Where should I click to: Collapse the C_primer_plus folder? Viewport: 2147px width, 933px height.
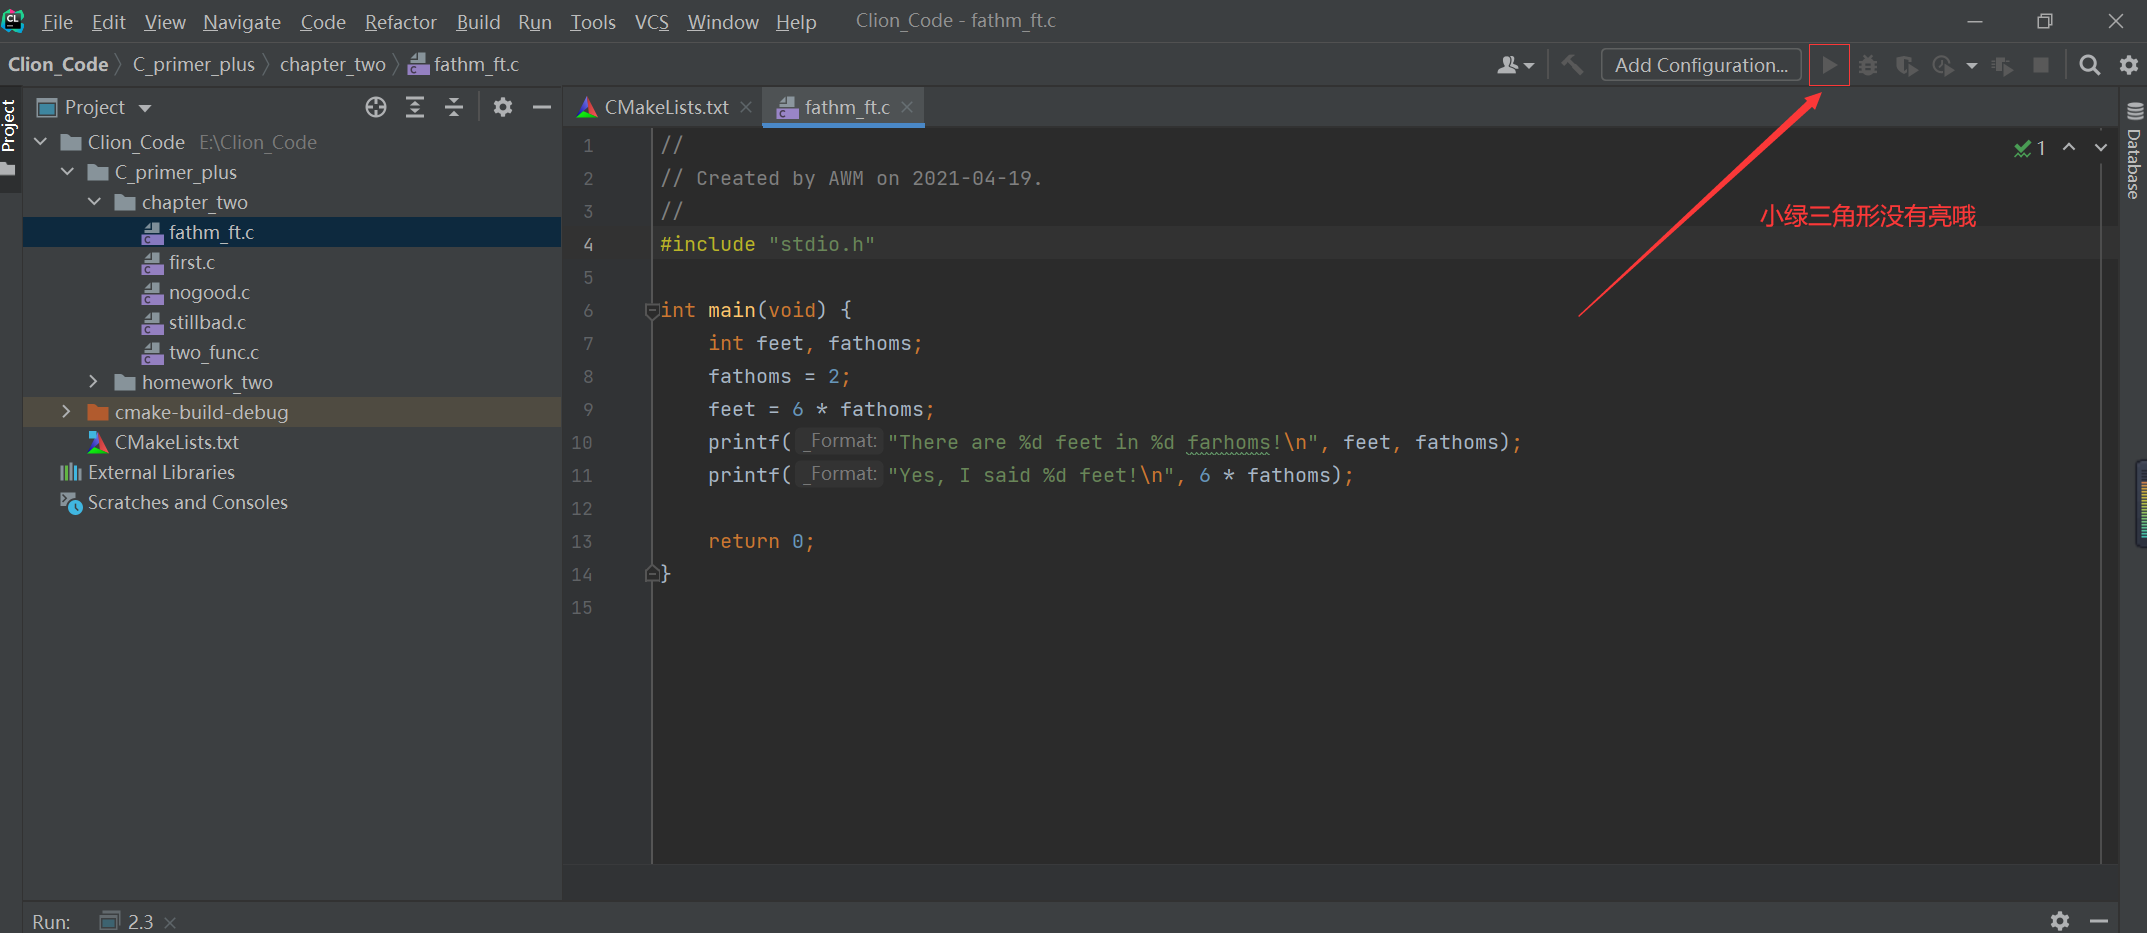68,172
